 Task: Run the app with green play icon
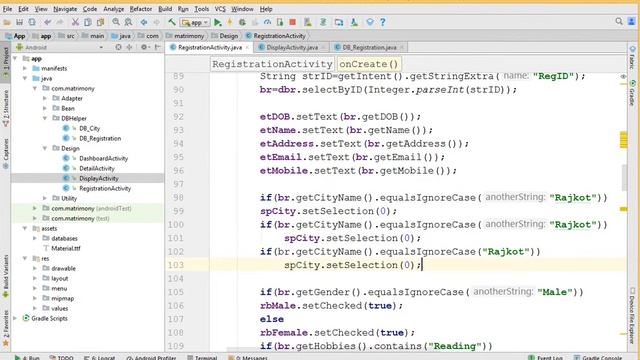218,22
